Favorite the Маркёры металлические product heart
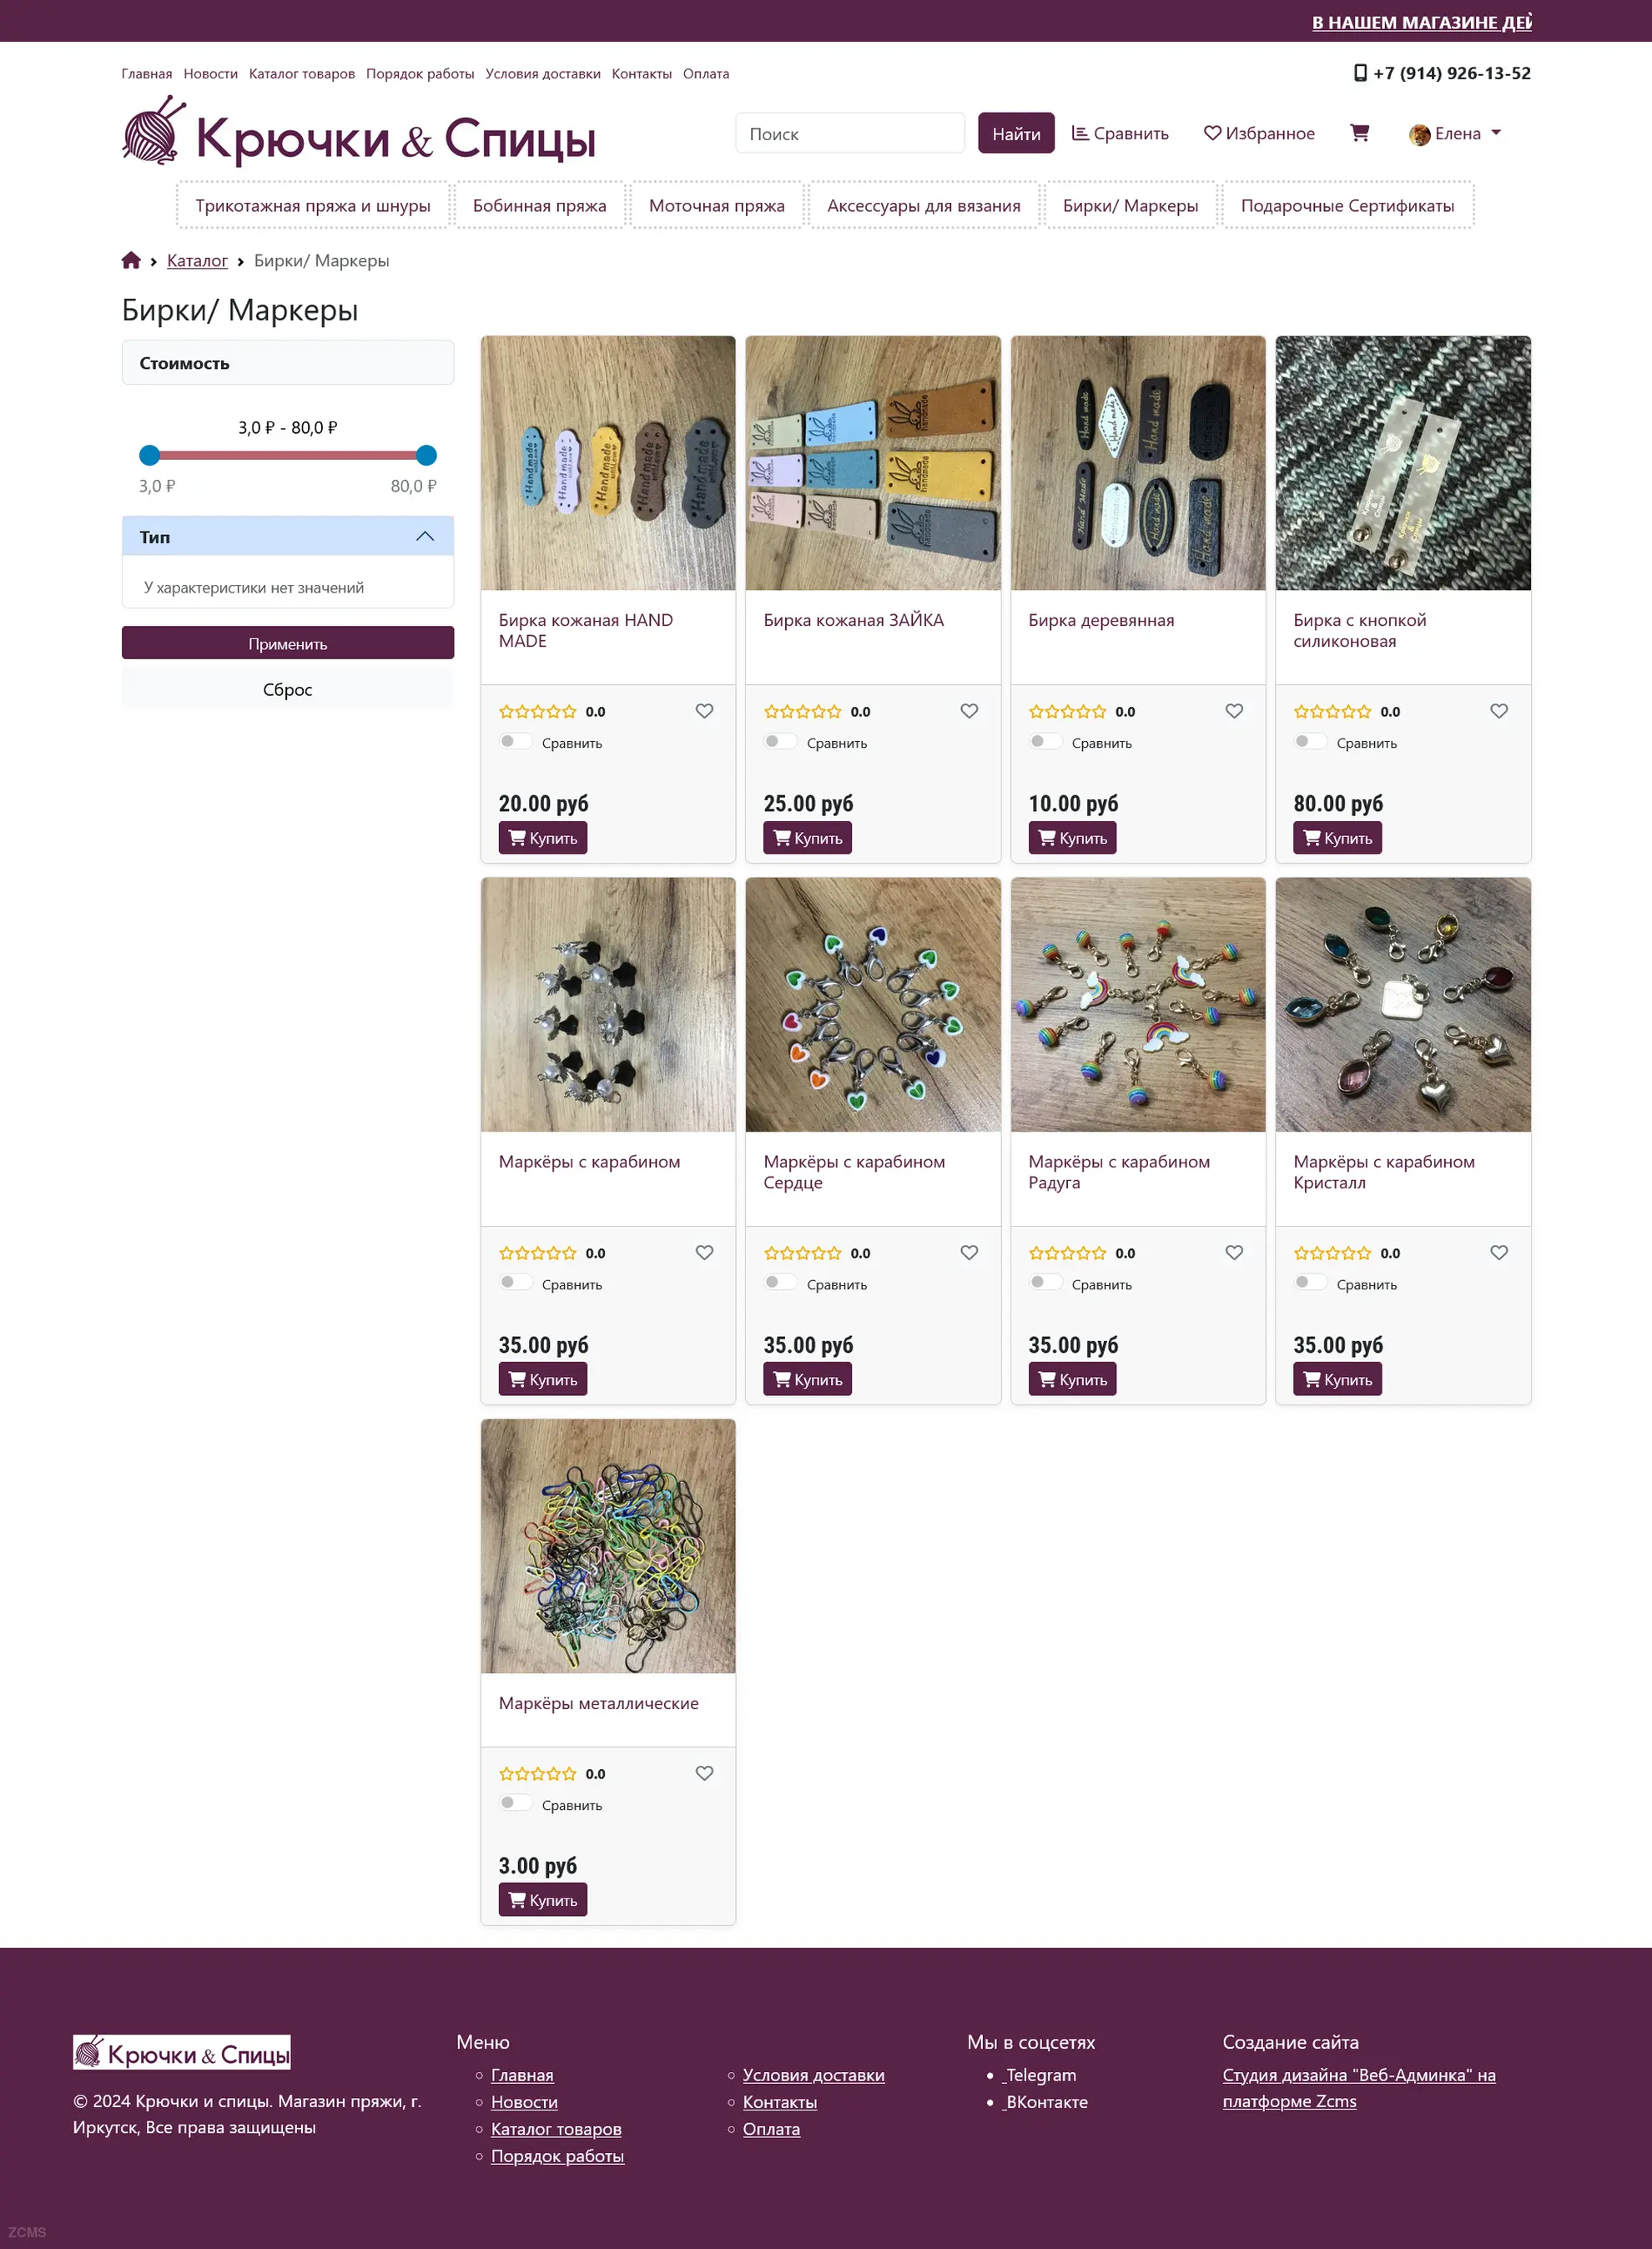 tap(704, 1773)
